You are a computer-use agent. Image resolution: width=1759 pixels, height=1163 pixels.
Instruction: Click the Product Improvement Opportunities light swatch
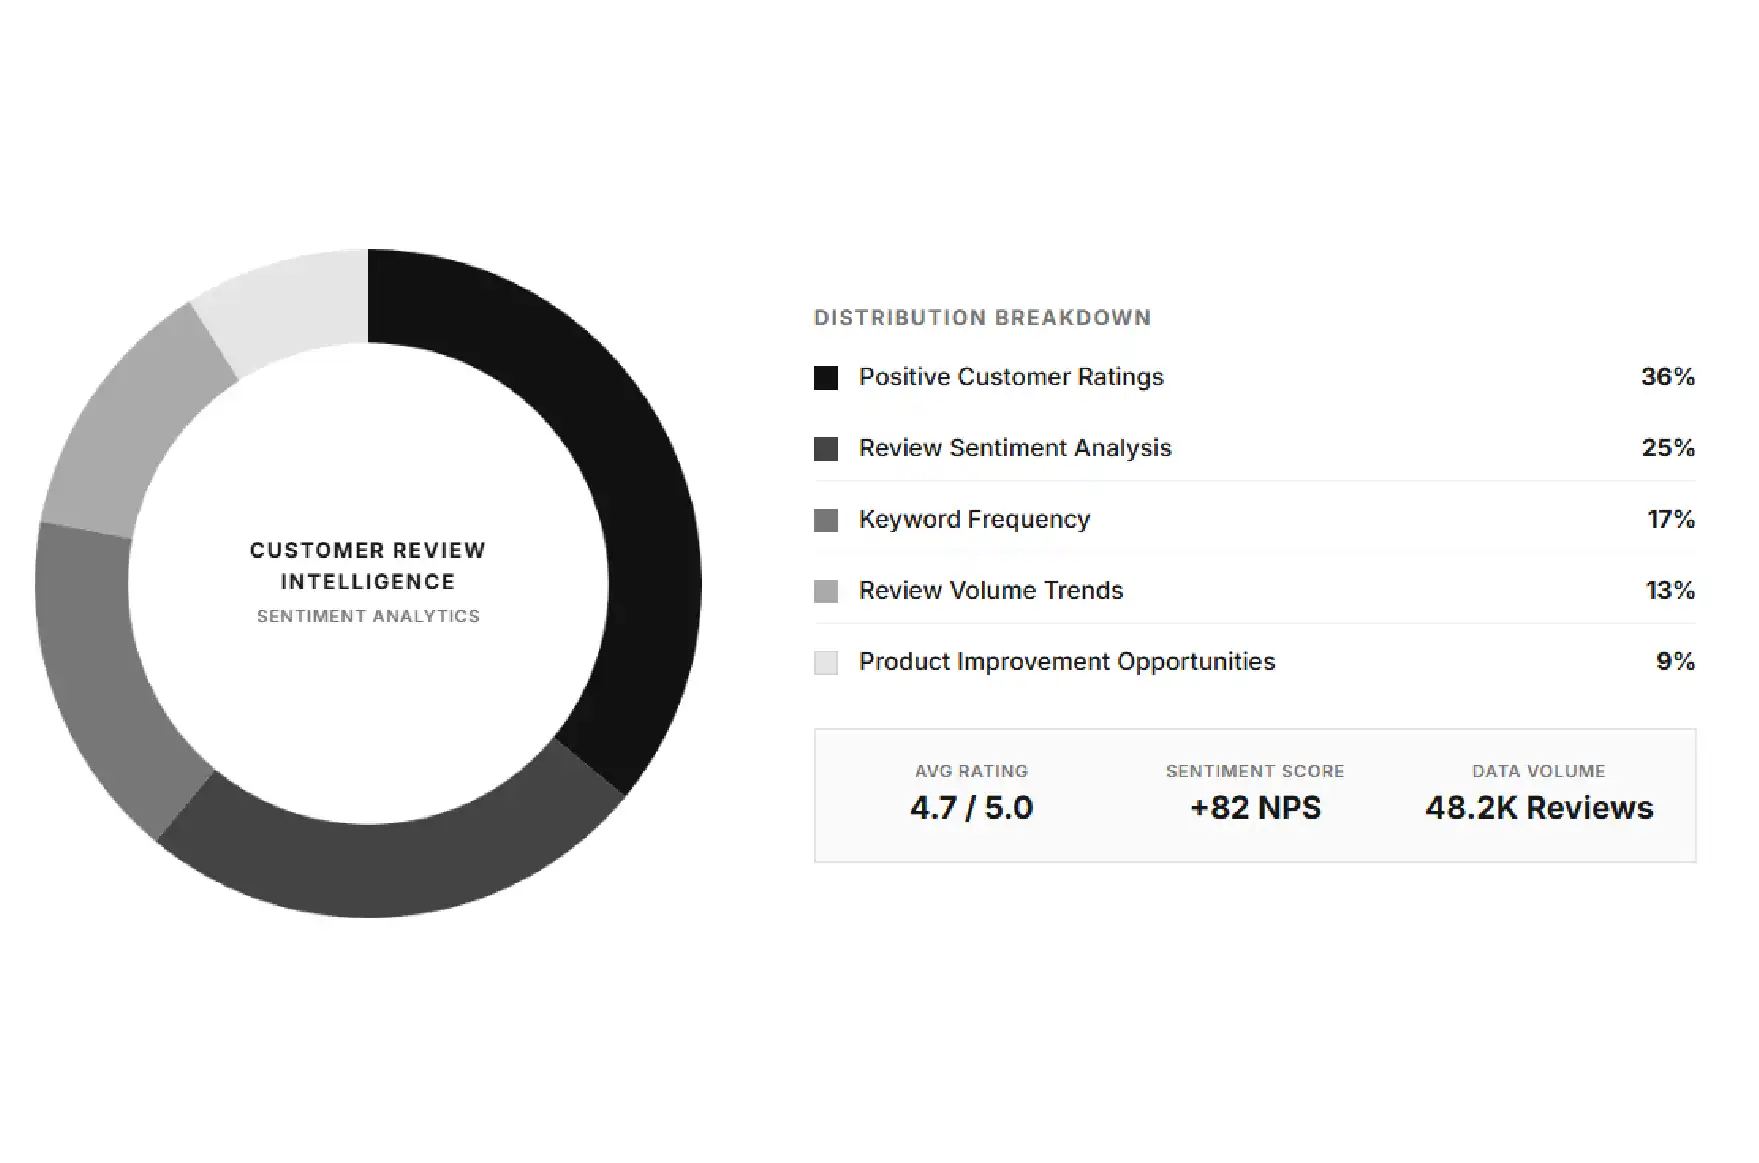tap(826, 662)
